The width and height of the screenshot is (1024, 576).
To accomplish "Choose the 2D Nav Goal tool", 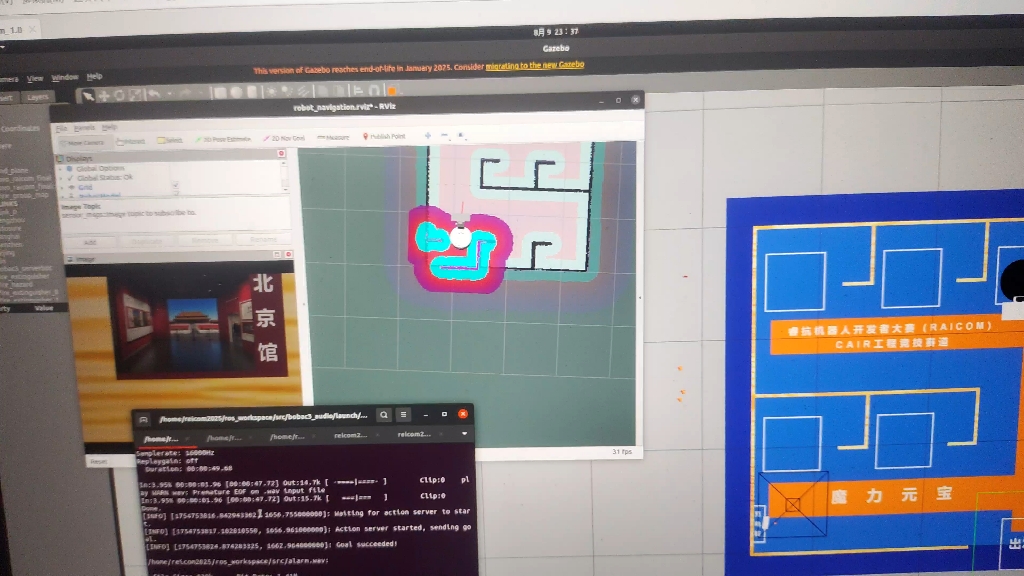I will point(284,138).
